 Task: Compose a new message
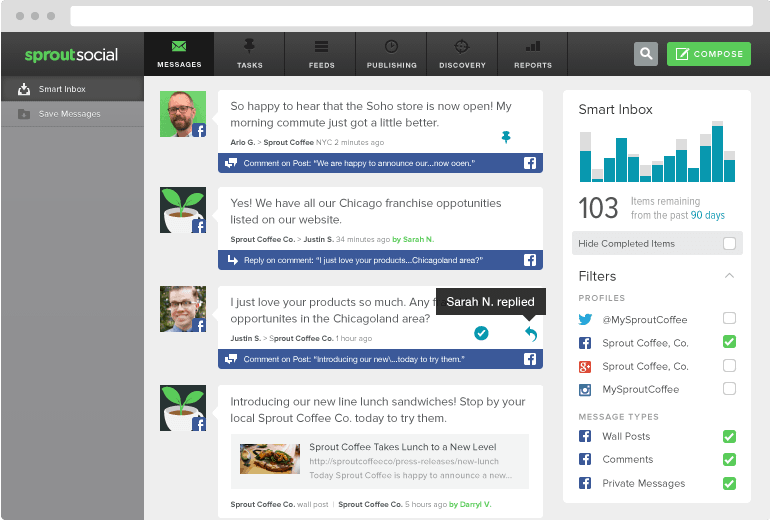(709, 54)
